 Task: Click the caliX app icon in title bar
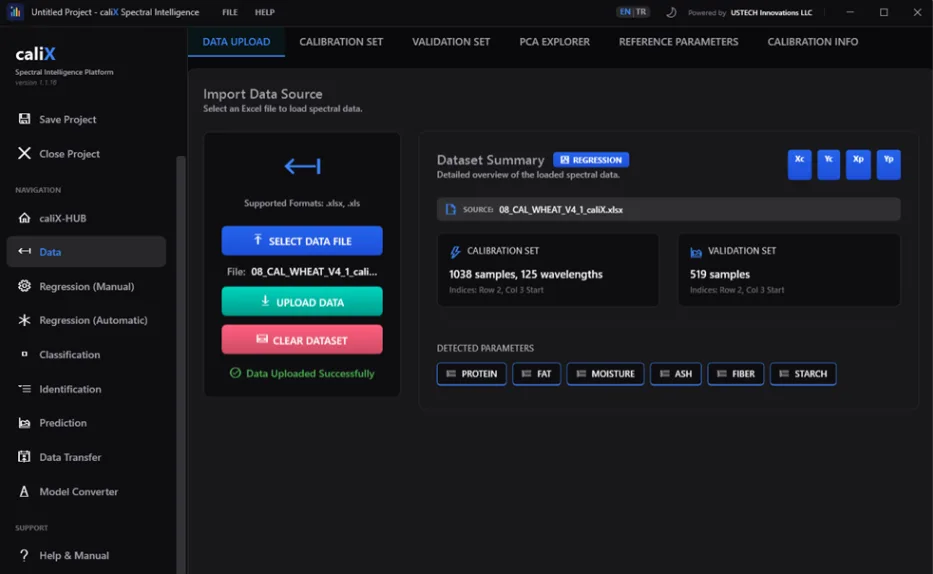[15, 11]
